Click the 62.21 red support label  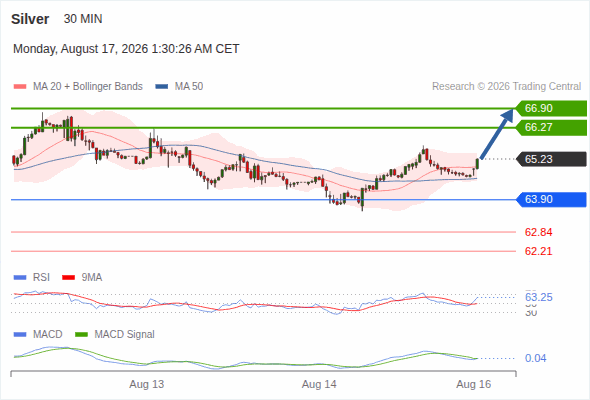[x=538, y=251]
